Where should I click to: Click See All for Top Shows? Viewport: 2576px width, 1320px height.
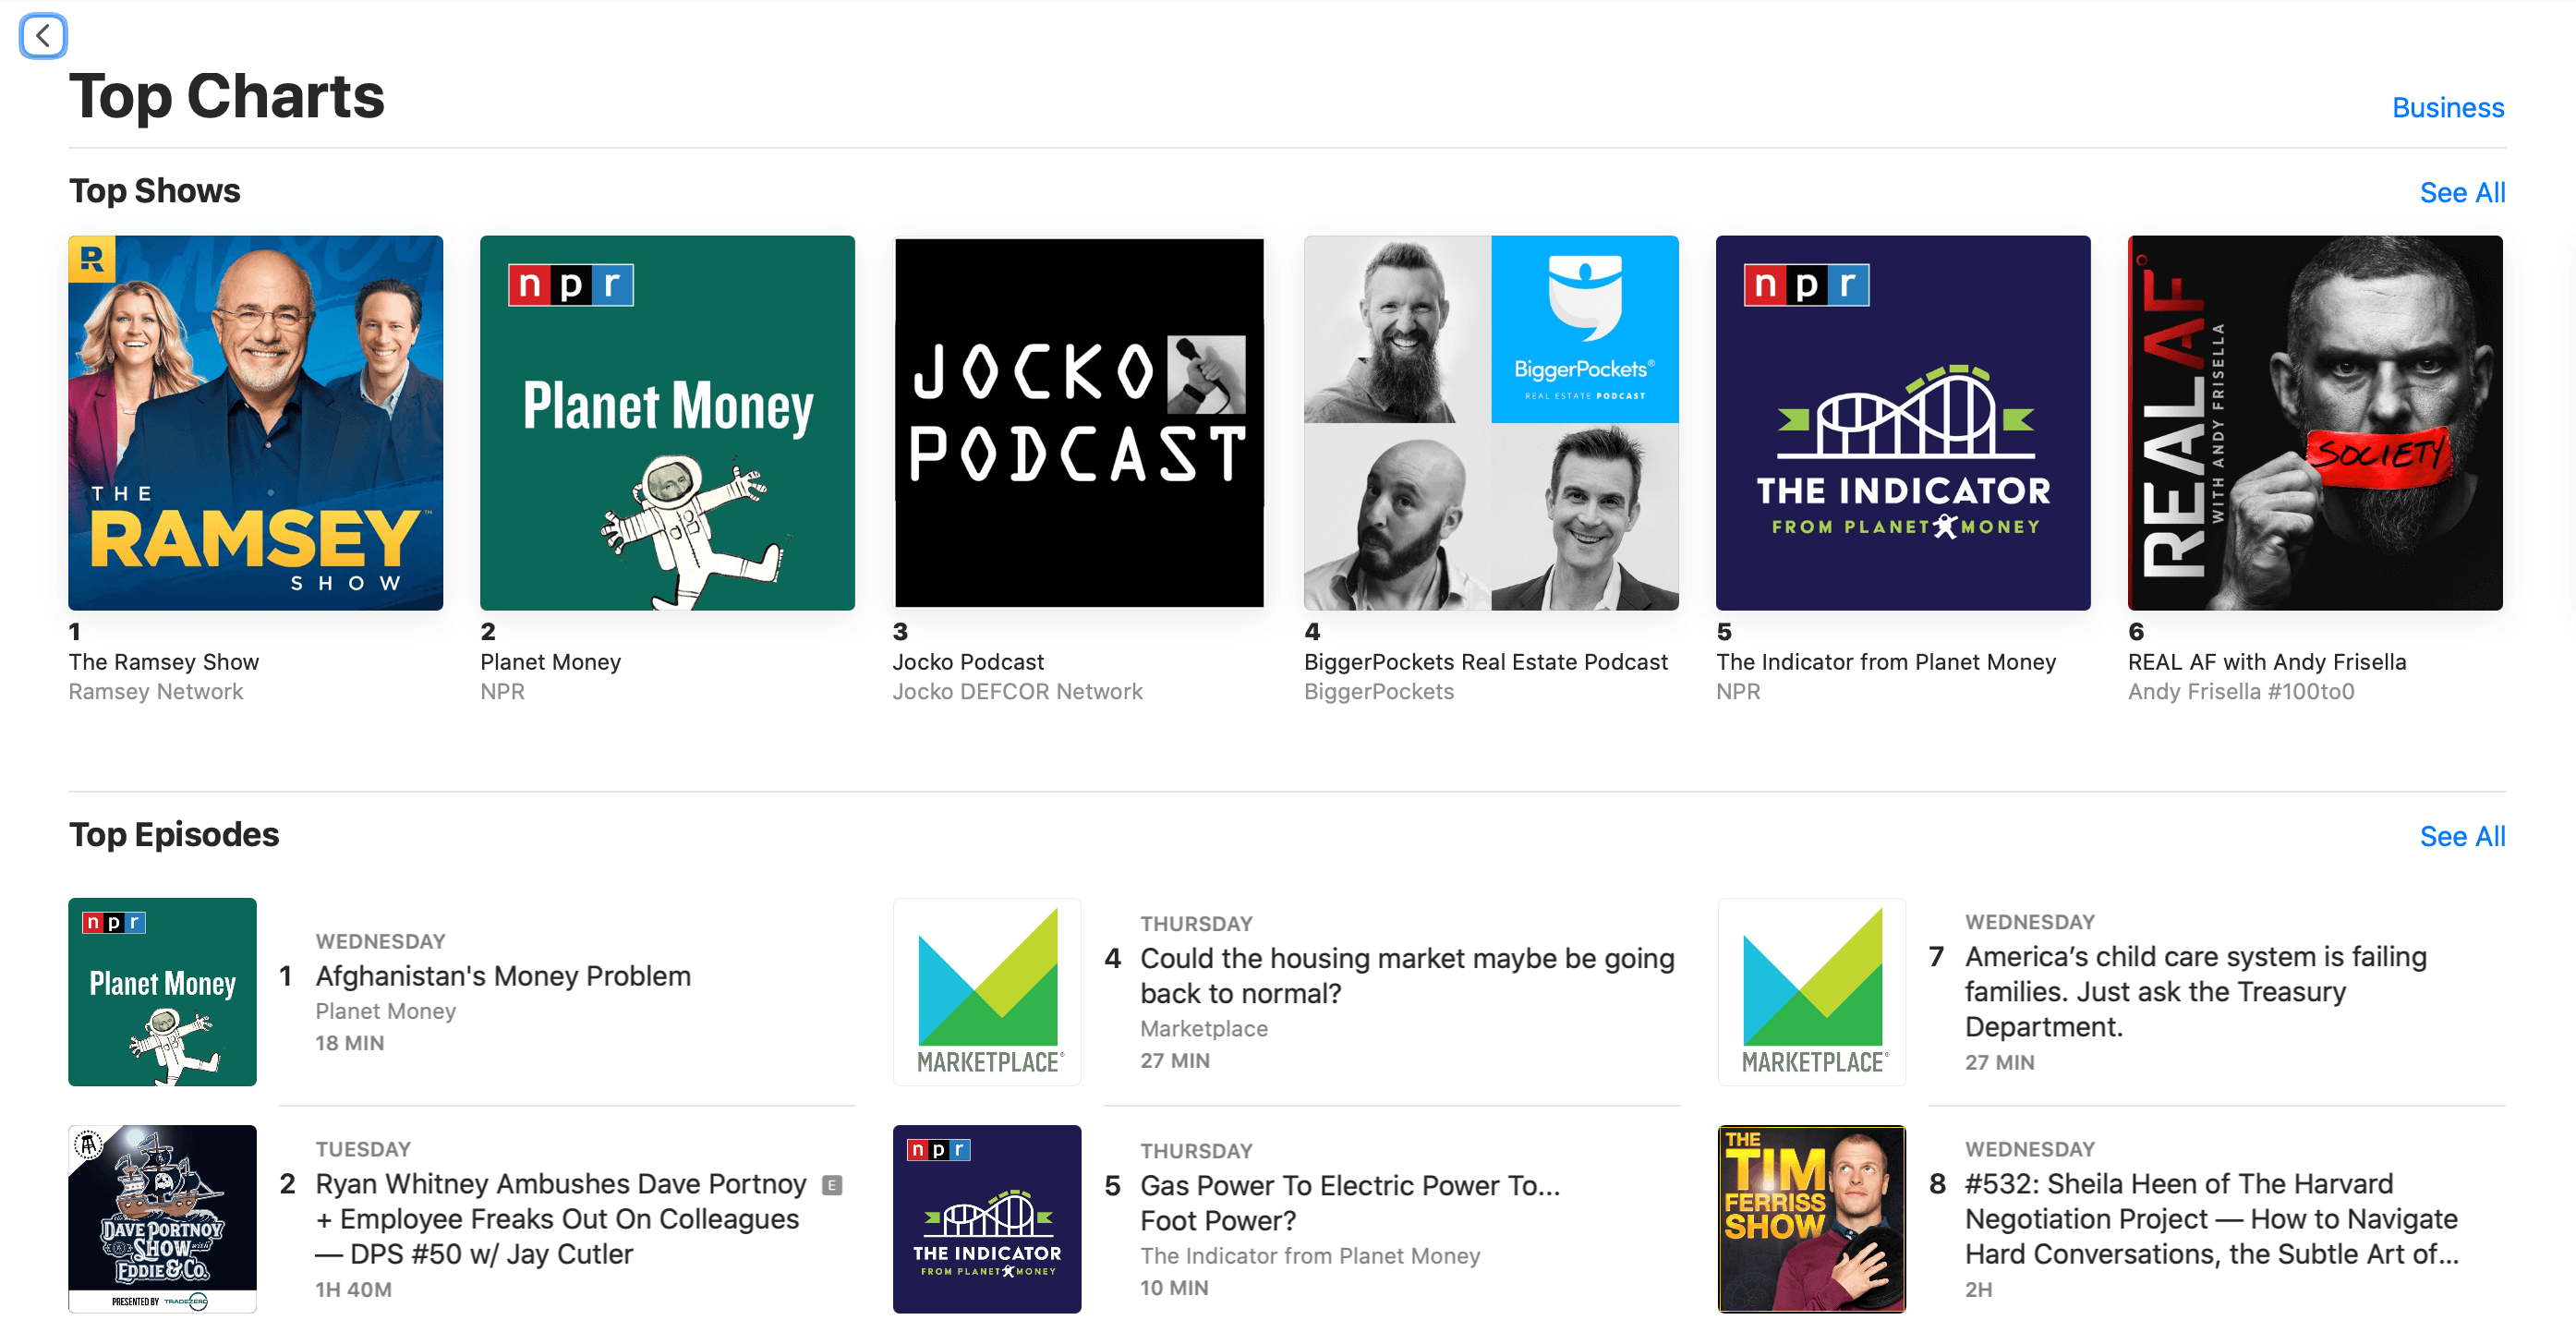point(2461,192)
